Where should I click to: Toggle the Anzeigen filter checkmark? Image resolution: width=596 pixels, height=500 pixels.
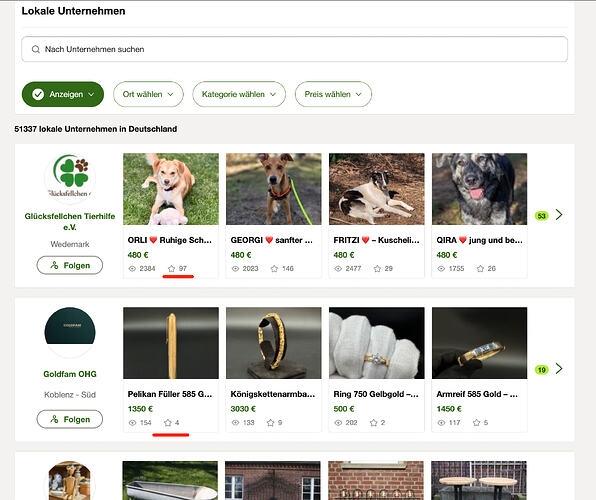pos(38,94)
